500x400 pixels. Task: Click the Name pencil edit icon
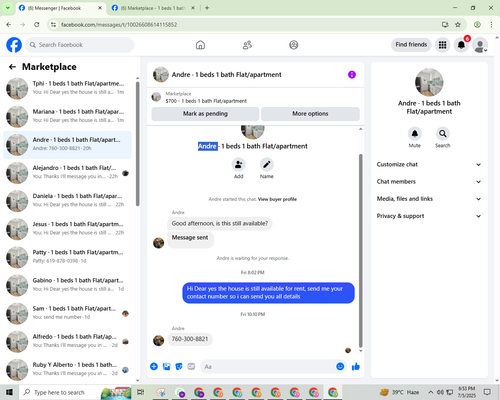[267, 164]
